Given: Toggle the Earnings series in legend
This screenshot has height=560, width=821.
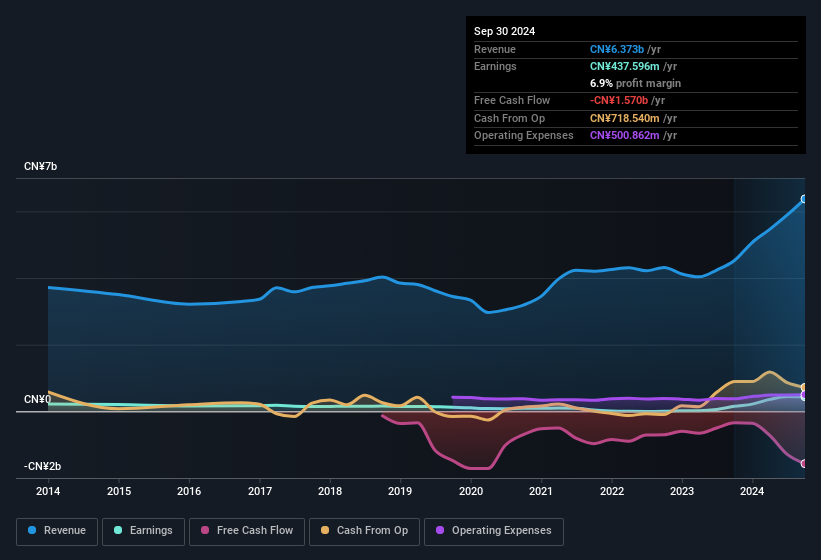Looking at the screenshot, I should click(x=144, y=531).
